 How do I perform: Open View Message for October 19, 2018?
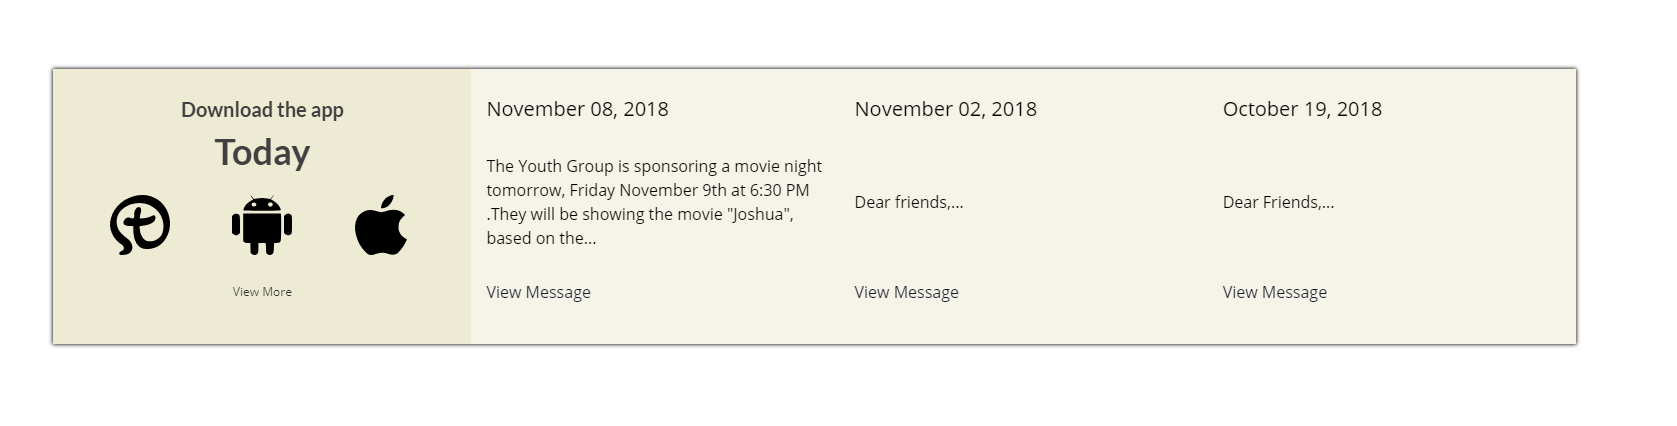click(1274, 292)
